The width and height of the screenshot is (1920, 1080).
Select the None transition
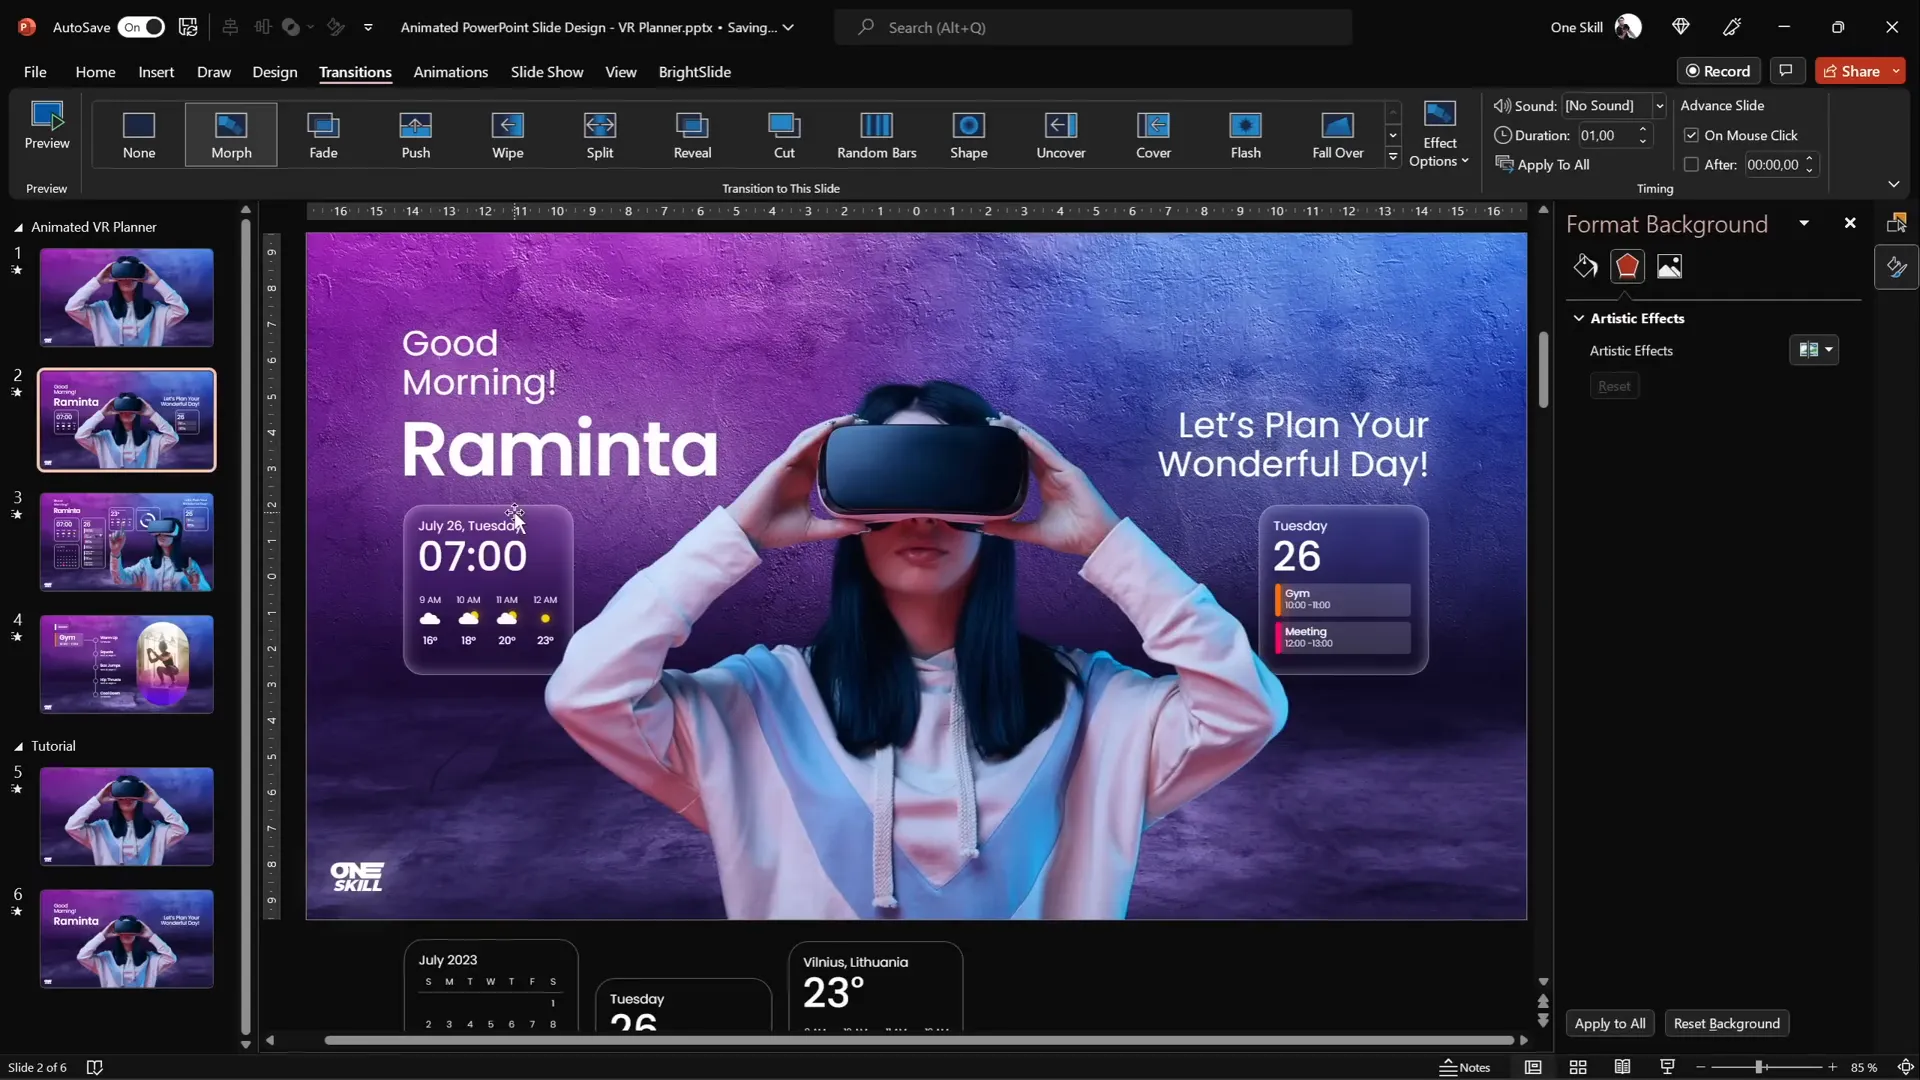pos(139,134)
